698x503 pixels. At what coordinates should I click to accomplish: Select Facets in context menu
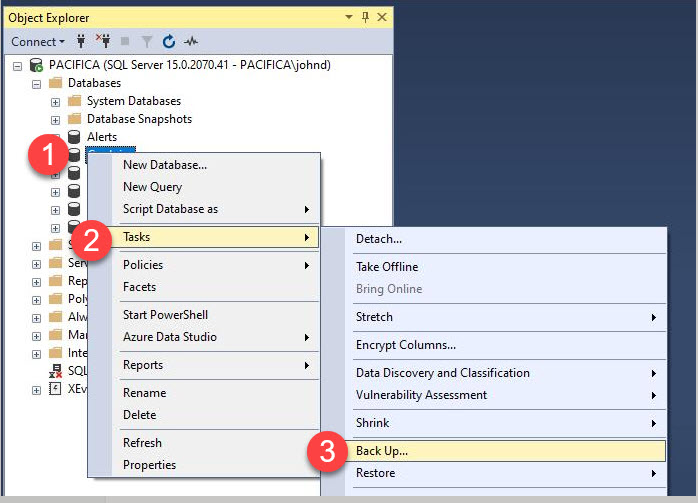click(215, 287)
